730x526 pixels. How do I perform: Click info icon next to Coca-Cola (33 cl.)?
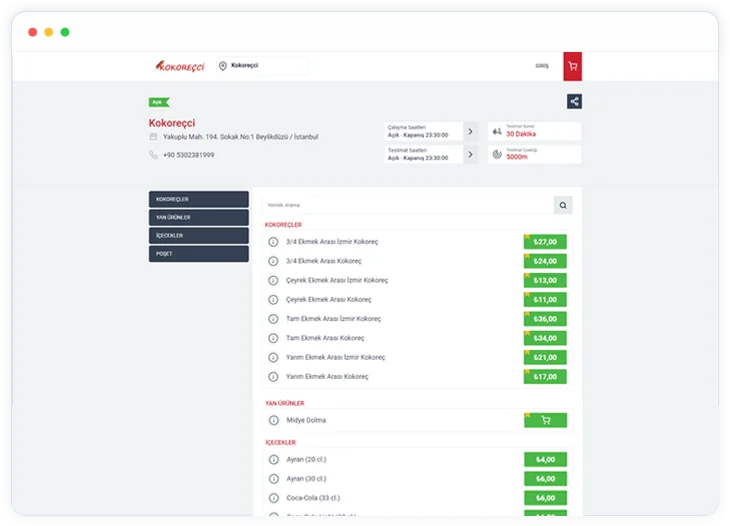[273, 498]
